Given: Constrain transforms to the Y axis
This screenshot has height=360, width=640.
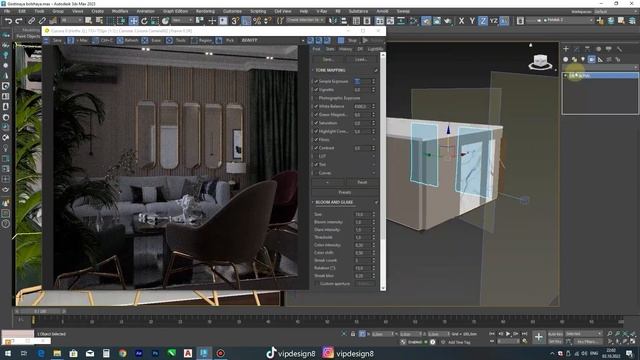Looking at the screenshot, I should pos(472,20).
